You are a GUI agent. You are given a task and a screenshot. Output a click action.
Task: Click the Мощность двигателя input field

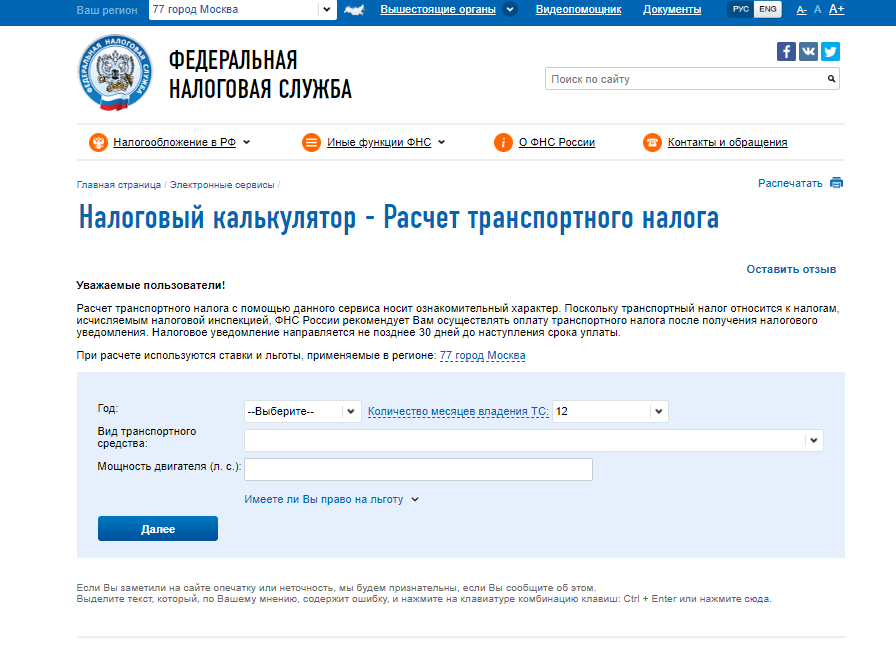click(418, 469)
